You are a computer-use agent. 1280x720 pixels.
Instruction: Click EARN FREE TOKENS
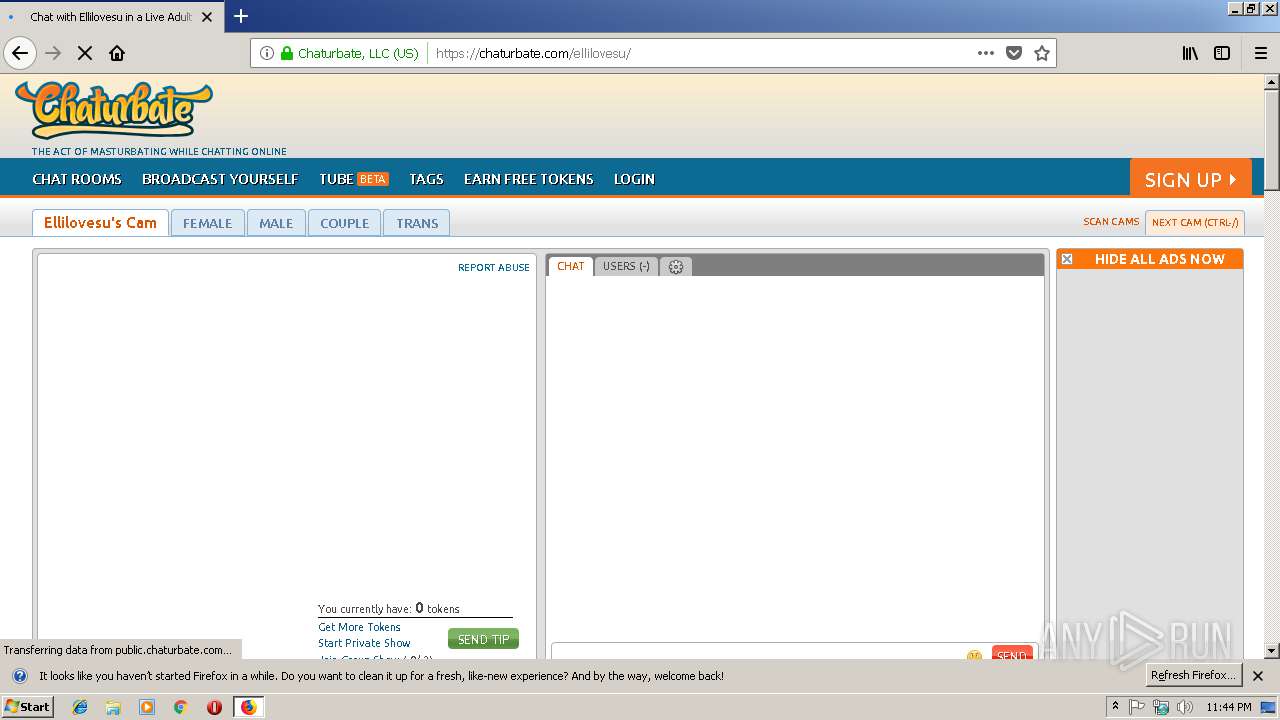(x=529, y=179)
